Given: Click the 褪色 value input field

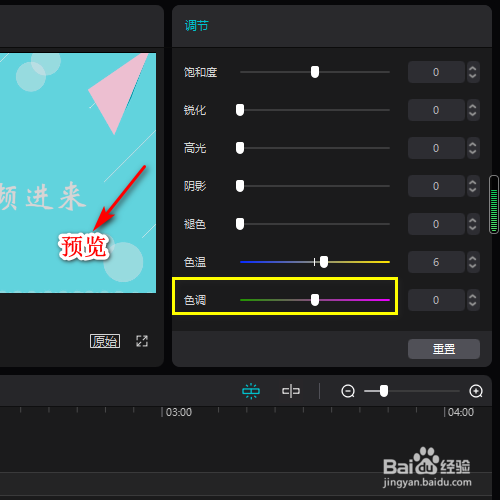Looking at the screenshot, I should [436, 224].
